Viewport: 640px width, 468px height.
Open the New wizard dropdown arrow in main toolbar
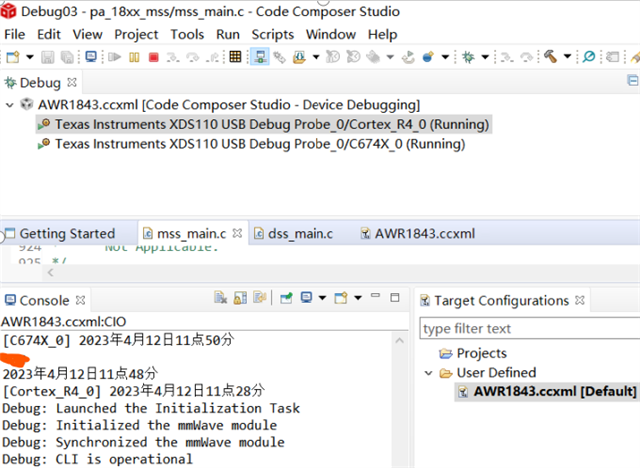pos(30,57)
